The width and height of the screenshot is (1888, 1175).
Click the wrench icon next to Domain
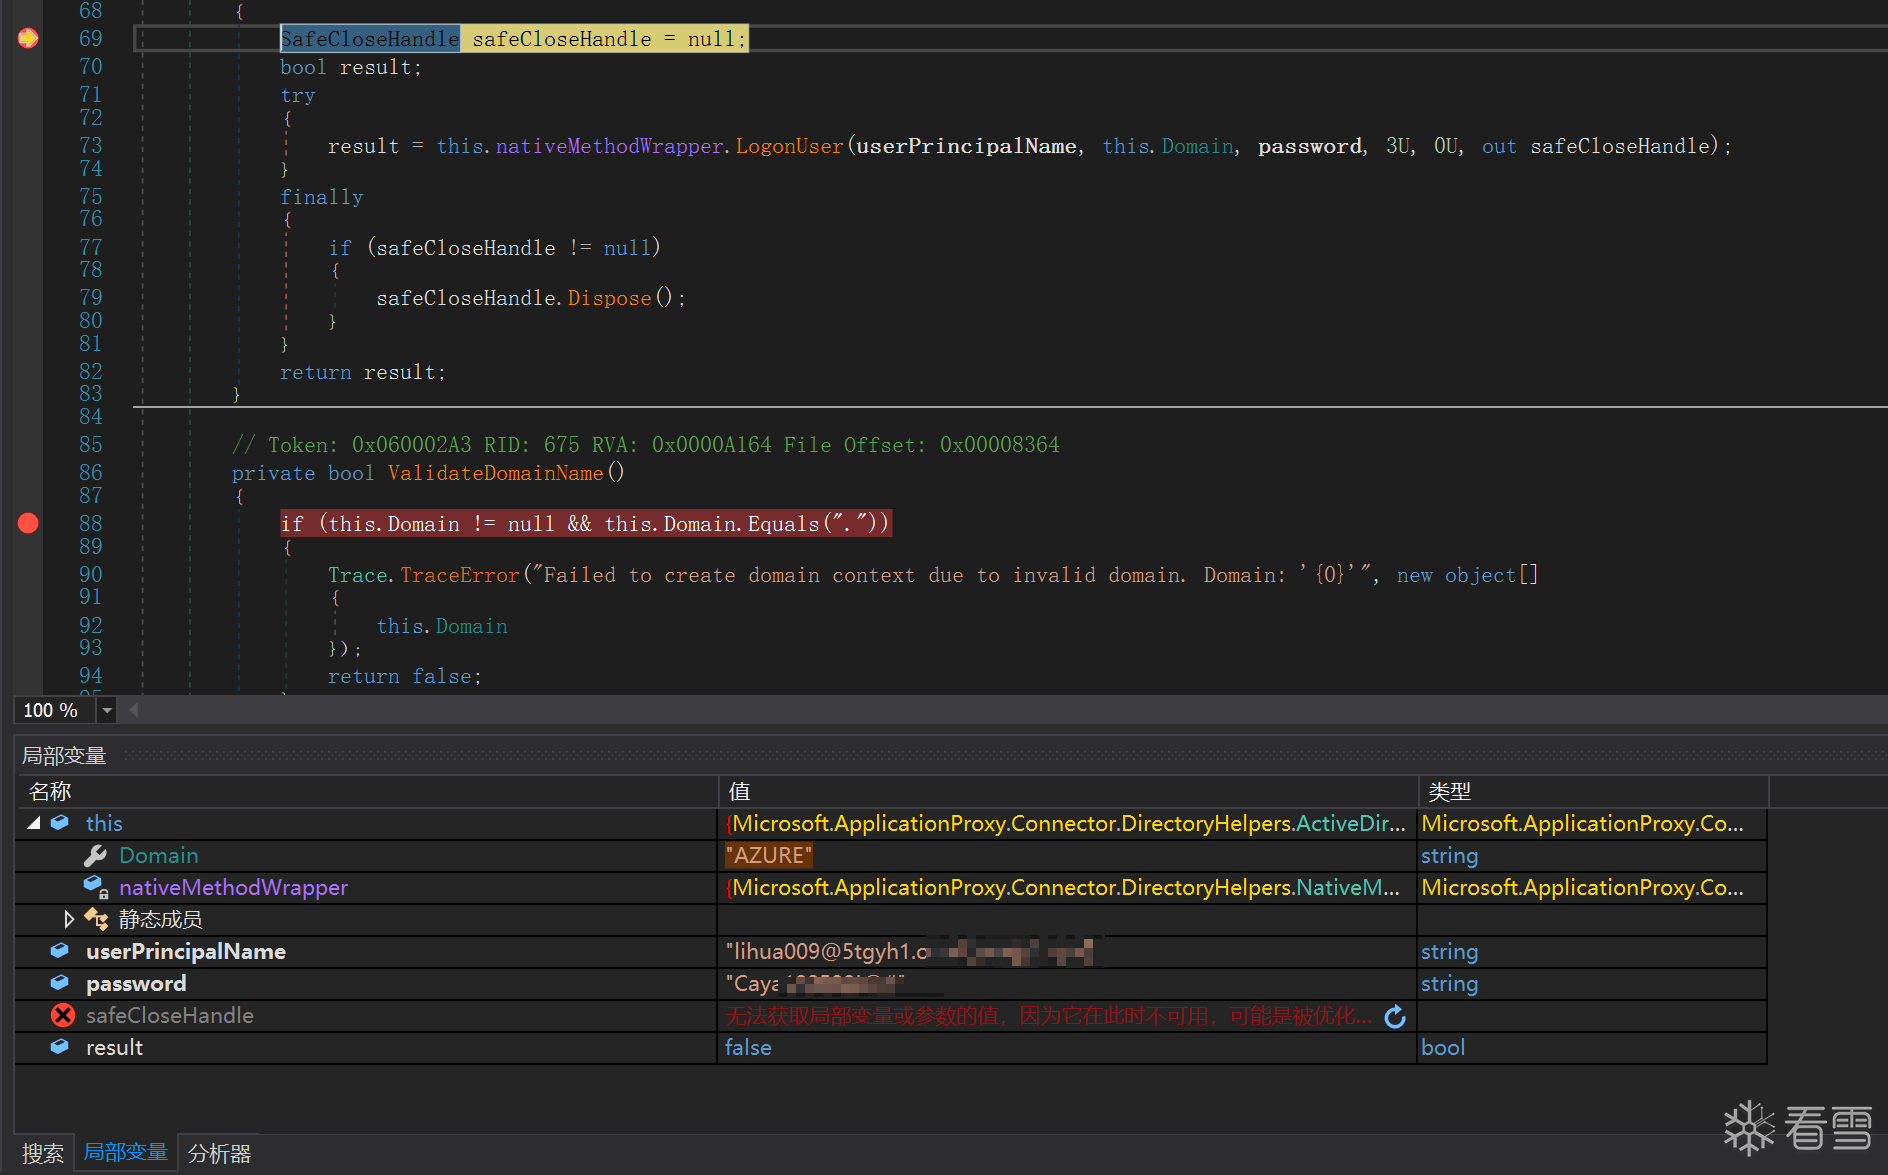point(96,856)
